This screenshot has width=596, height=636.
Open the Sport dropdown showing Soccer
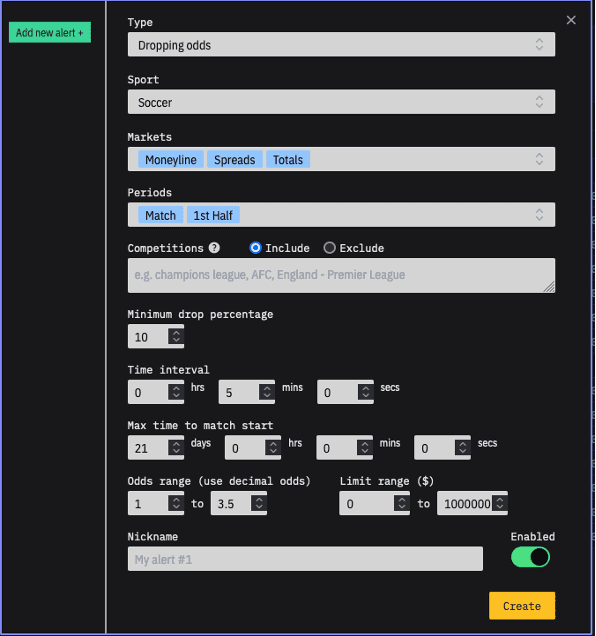341,102
